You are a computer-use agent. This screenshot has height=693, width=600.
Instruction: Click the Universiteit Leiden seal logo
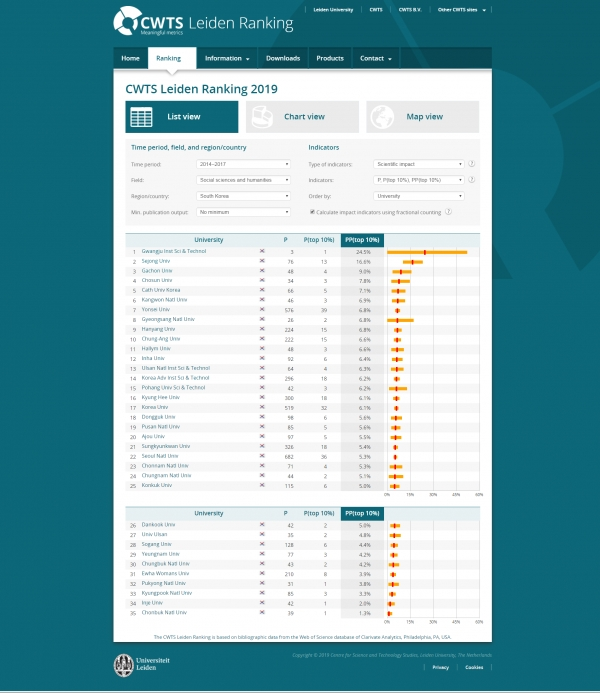(124, 665)
